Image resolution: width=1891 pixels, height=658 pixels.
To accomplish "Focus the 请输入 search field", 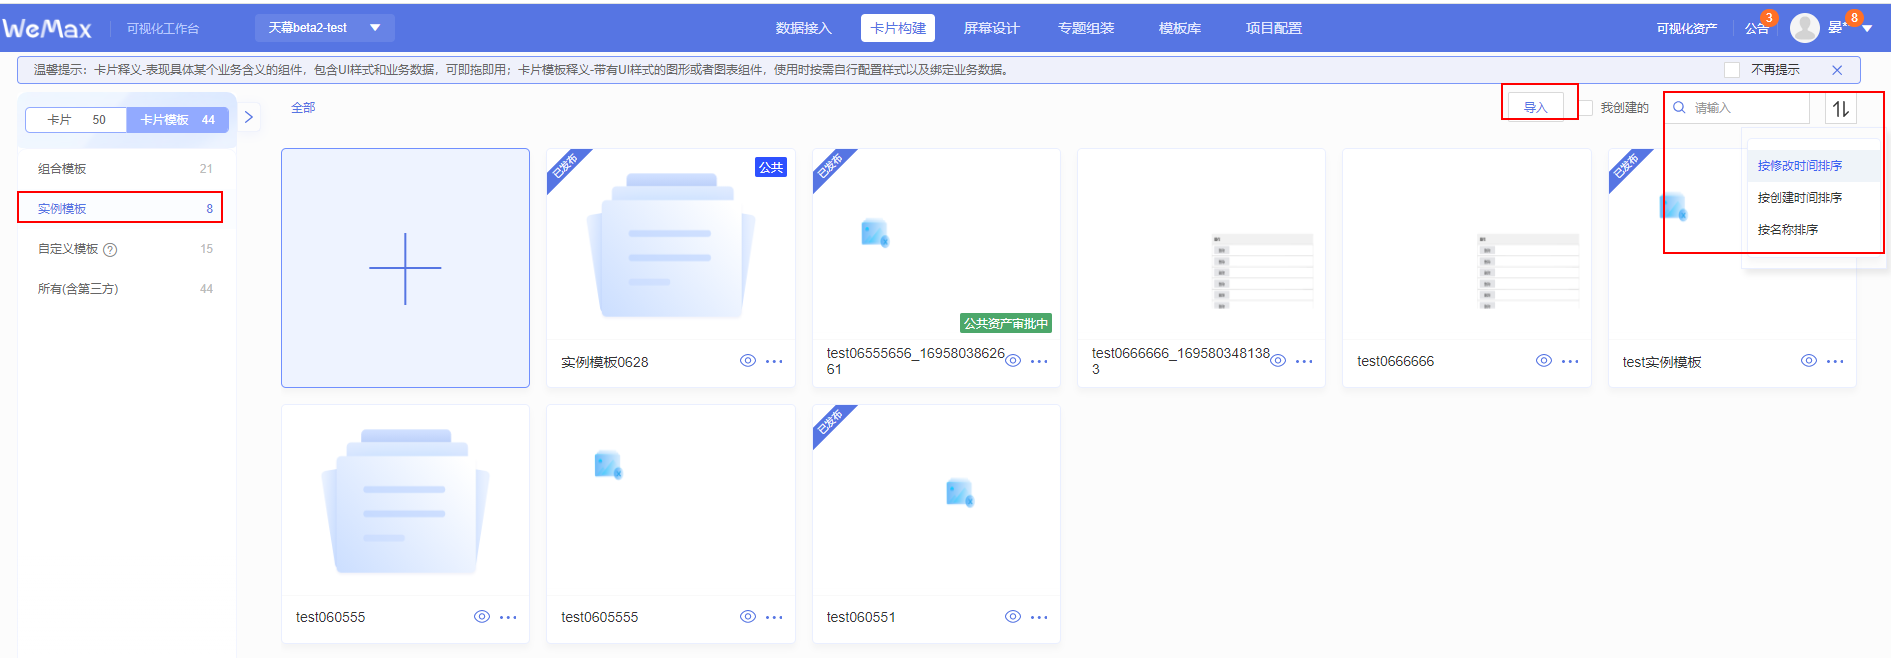I will click(1737, 108).
